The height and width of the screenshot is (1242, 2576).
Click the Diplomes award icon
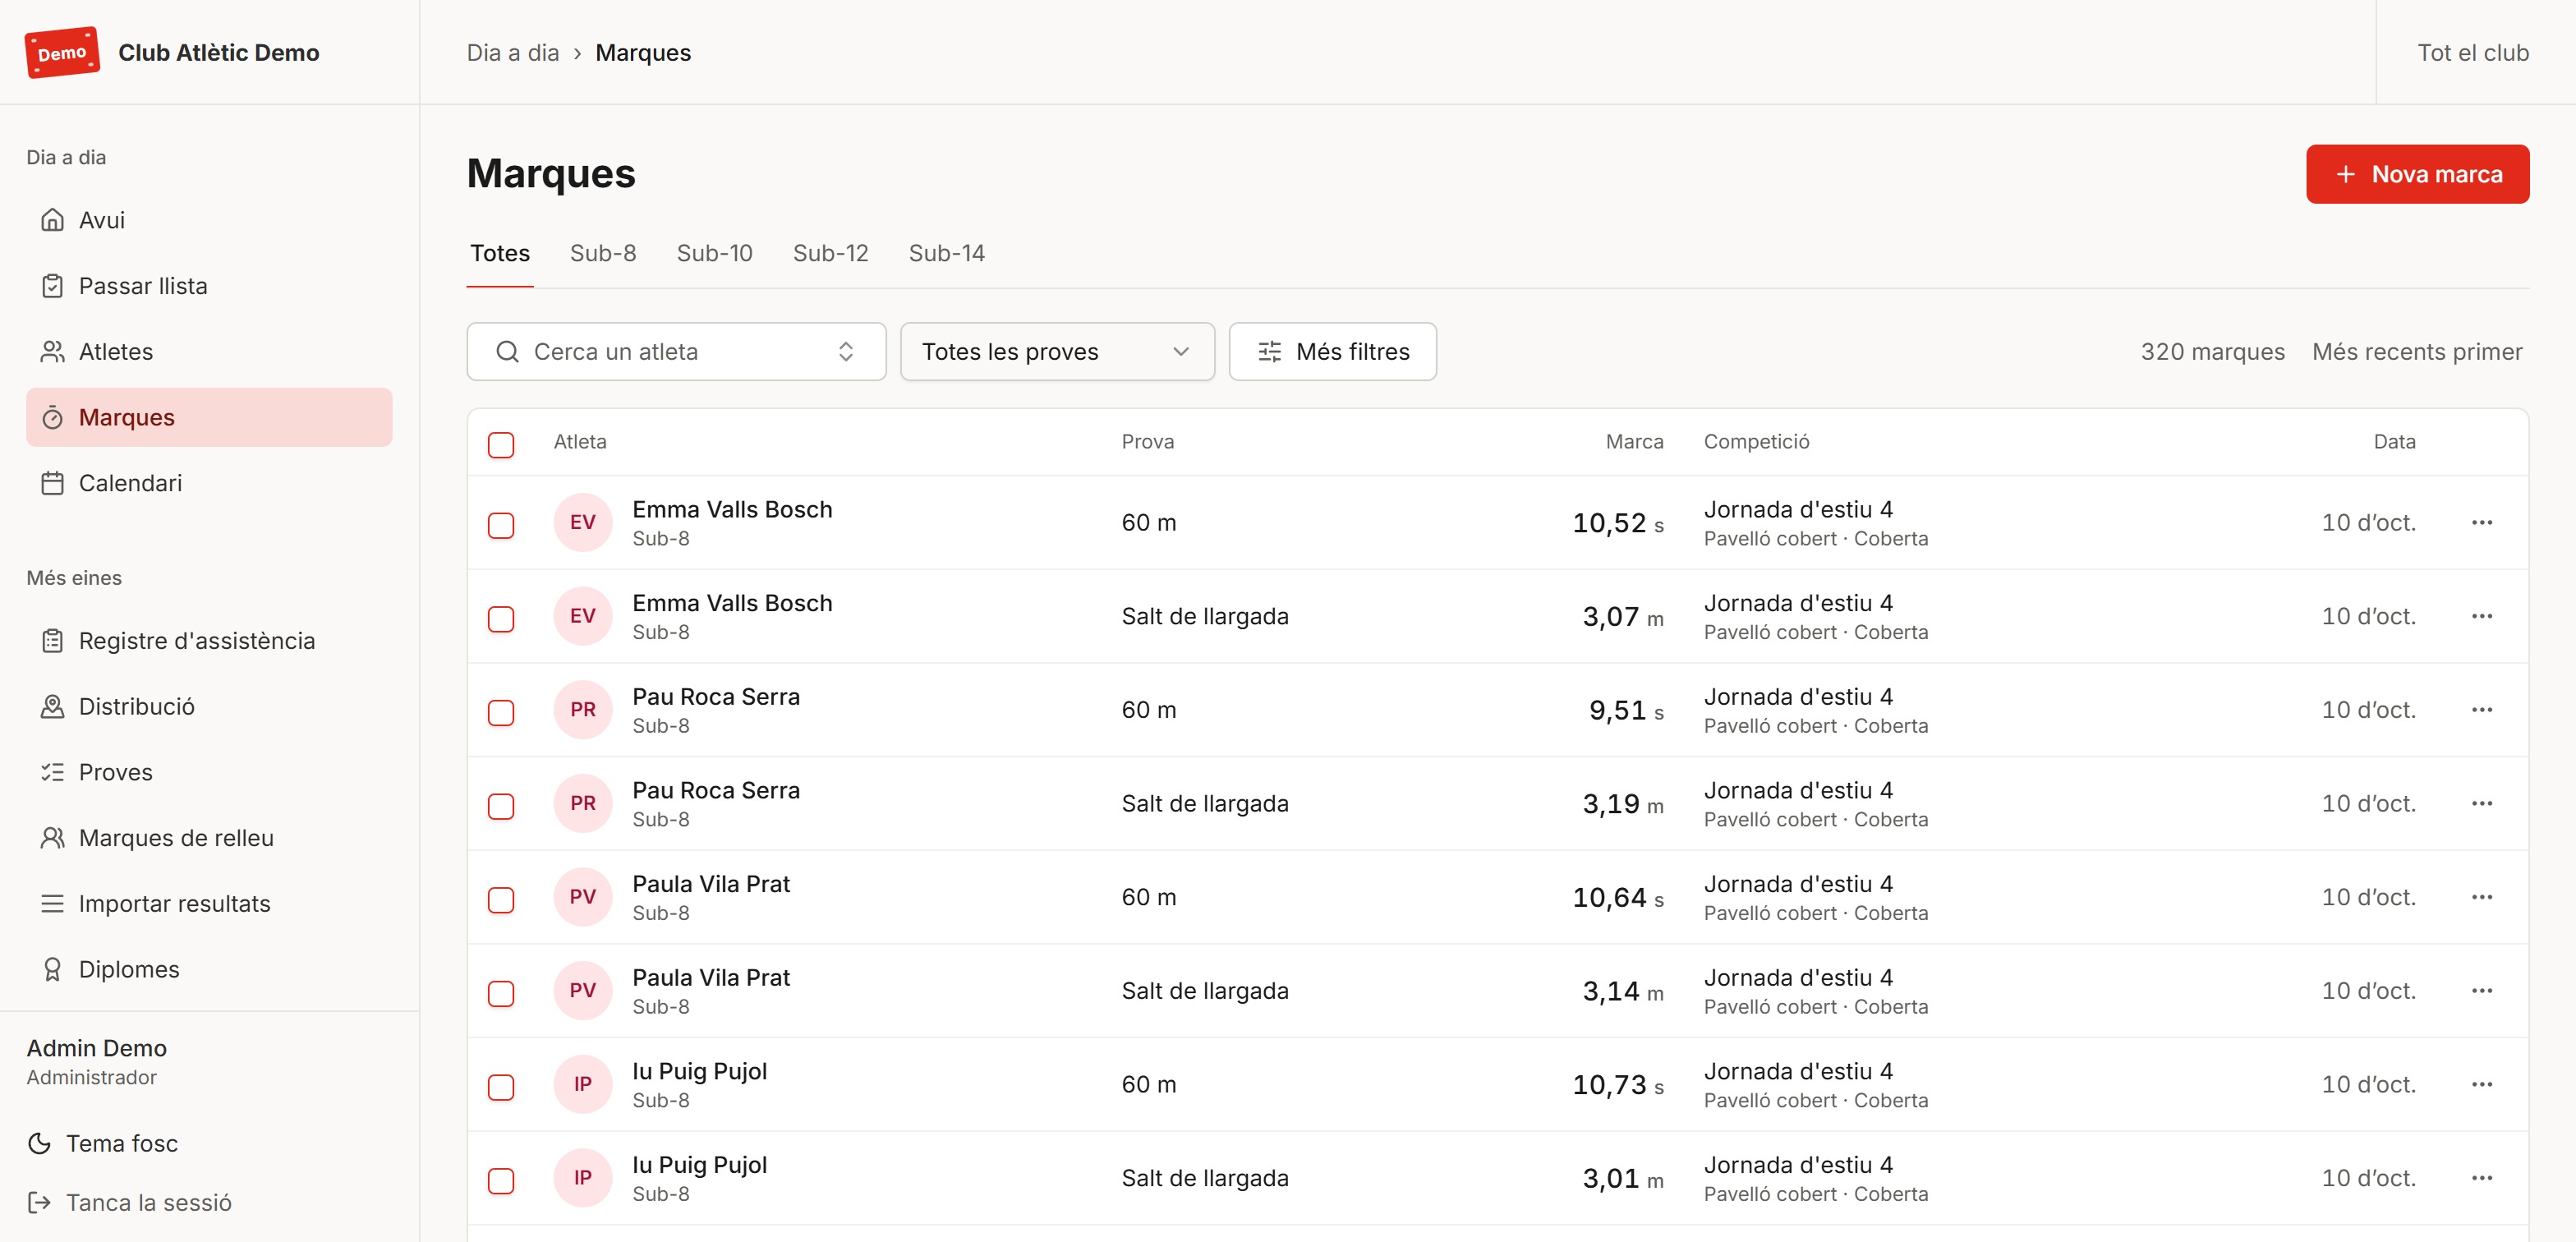[x=52, y=970]
